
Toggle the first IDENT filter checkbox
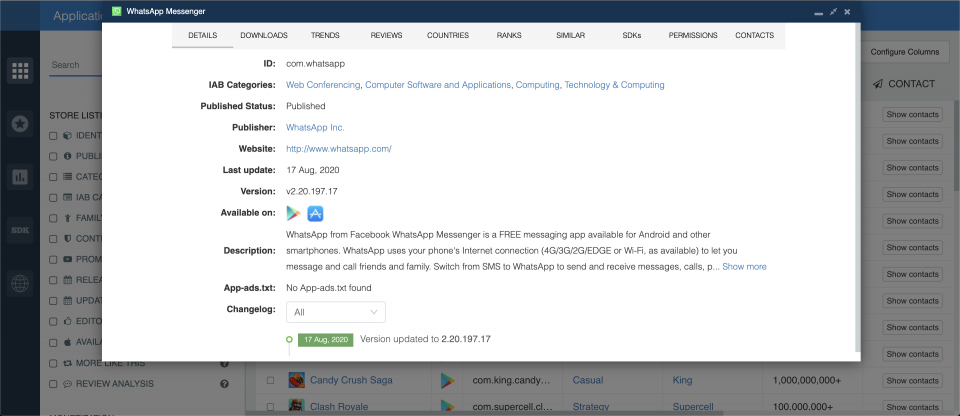53,135
